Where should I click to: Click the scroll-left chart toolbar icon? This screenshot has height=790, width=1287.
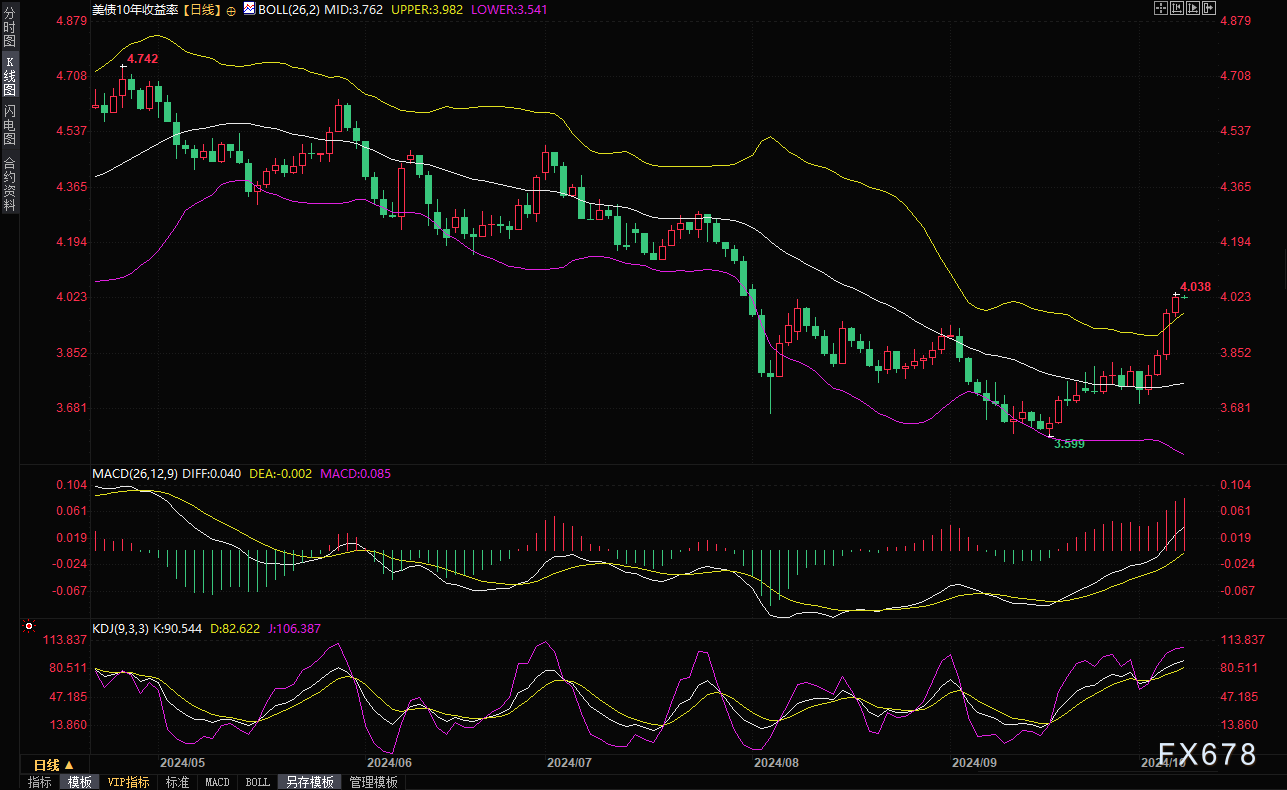1176,8
